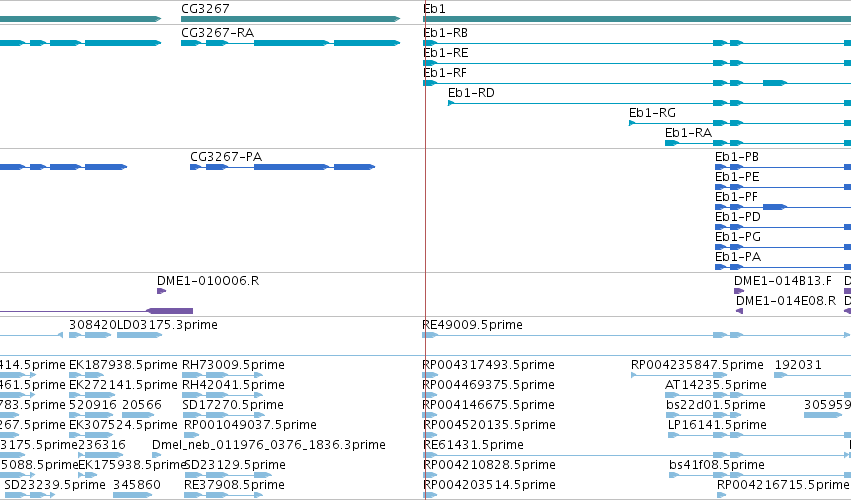Click the 192031 feature label
The width and height of the screenshot is (851, 500).
798,365
